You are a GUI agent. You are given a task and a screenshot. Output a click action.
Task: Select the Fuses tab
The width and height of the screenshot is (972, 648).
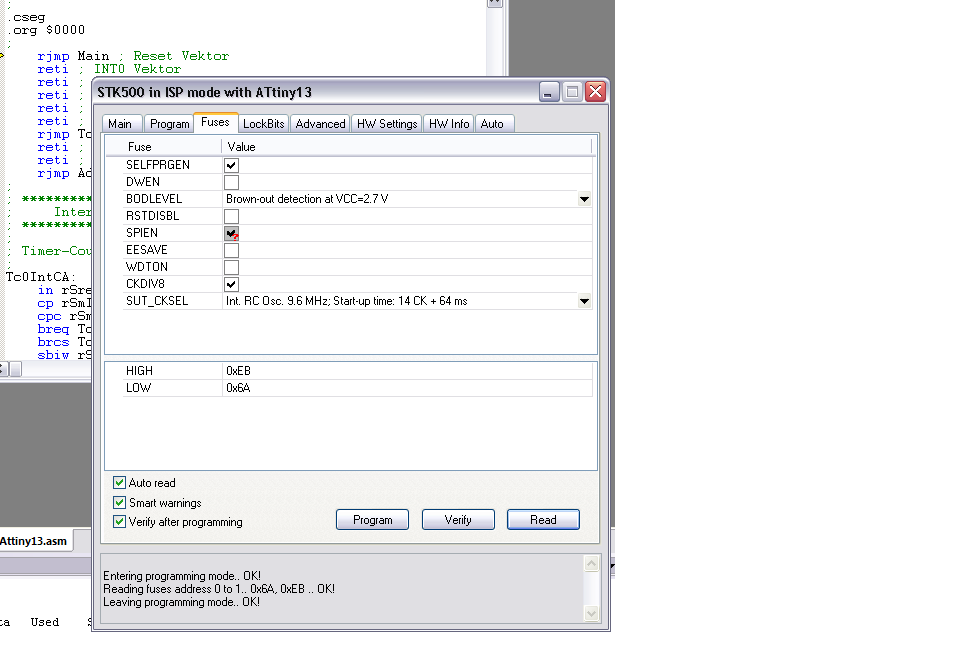[x=215, y=122]
